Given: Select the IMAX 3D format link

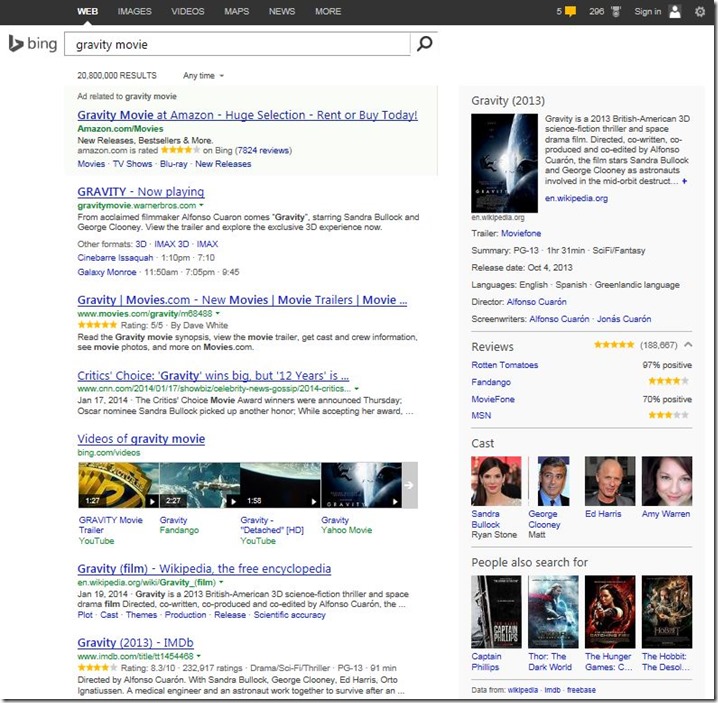Looking at the screenshot, I should click(x=171, y=244).
